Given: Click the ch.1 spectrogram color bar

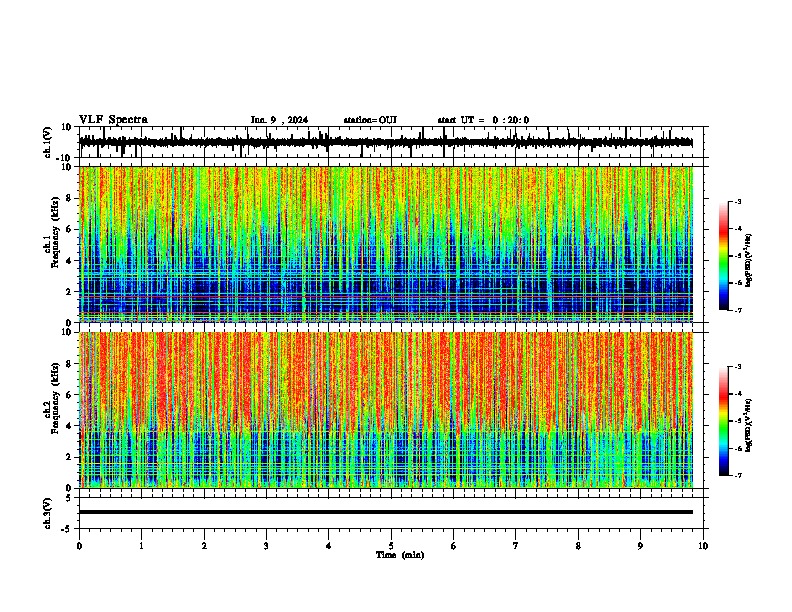Looking at the screenshot, I should tap(724, 256).
